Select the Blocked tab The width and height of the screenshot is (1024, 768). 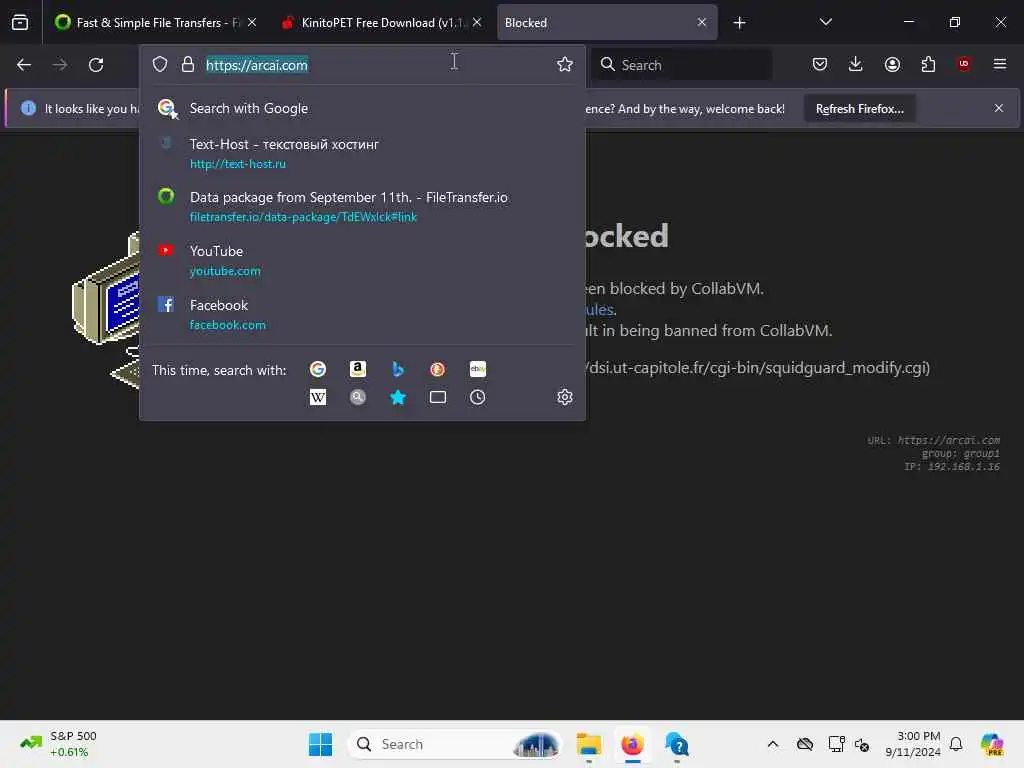(607, 22)
